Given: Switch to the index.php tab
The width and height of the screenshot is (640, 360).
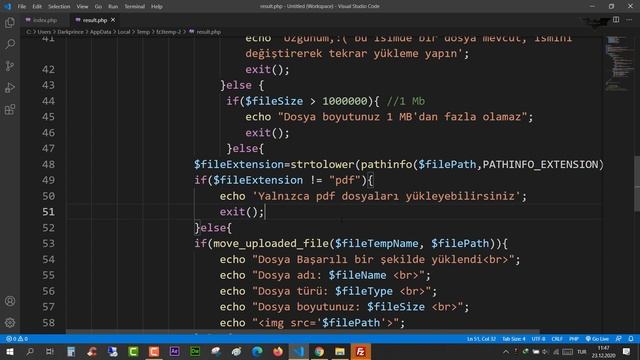Looking at the screenshot, I should 44,20.
